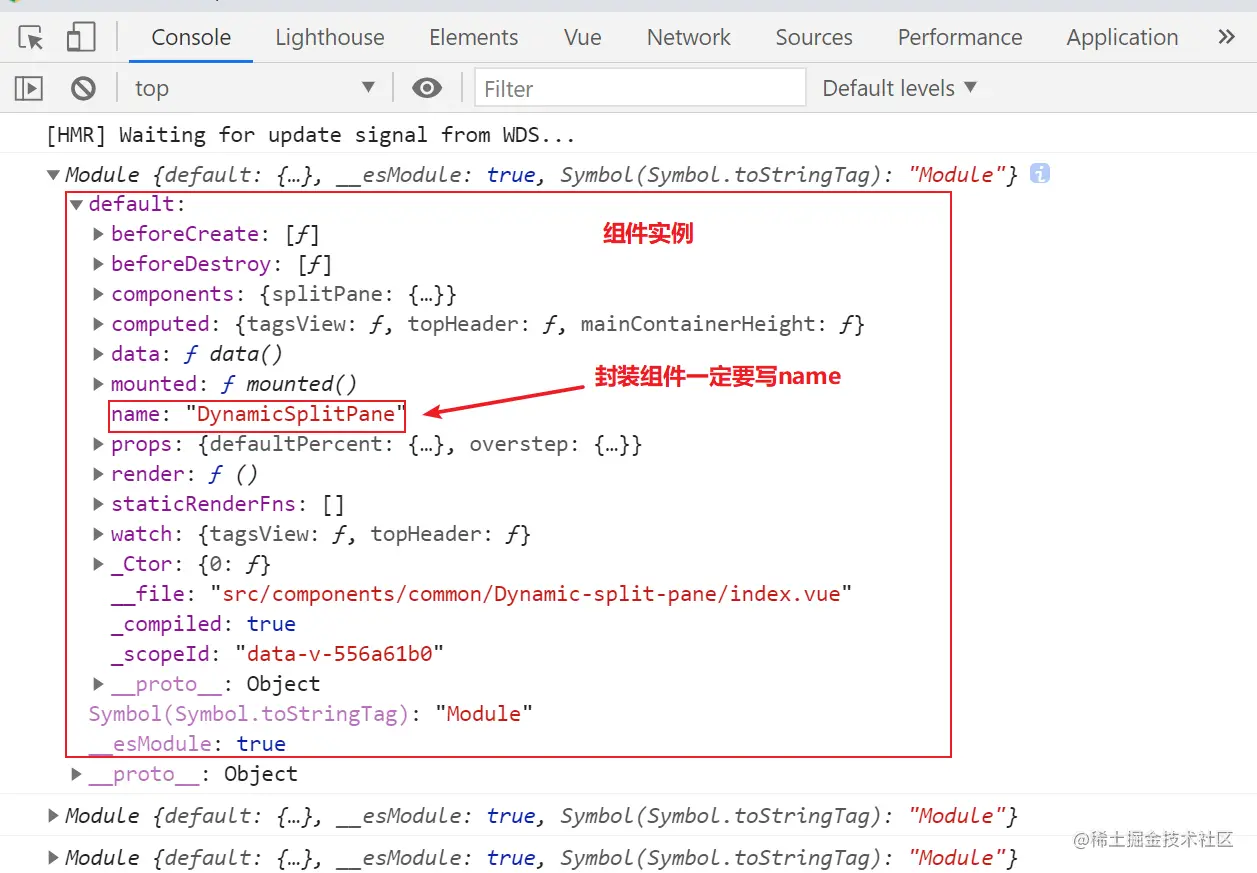Click the Symbol(Symbol.toStringTag) "Module" line
The width and height of the screenshot is (1257, 873).
click(x=310, y=714)
